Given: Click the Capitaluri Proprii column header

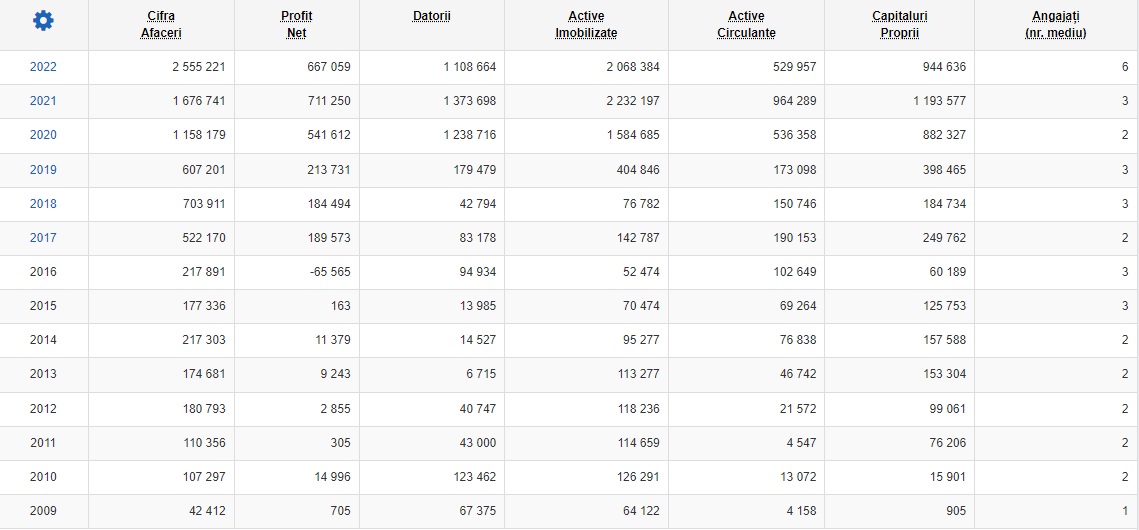Looking at the screenshot, I should point(899,25).
